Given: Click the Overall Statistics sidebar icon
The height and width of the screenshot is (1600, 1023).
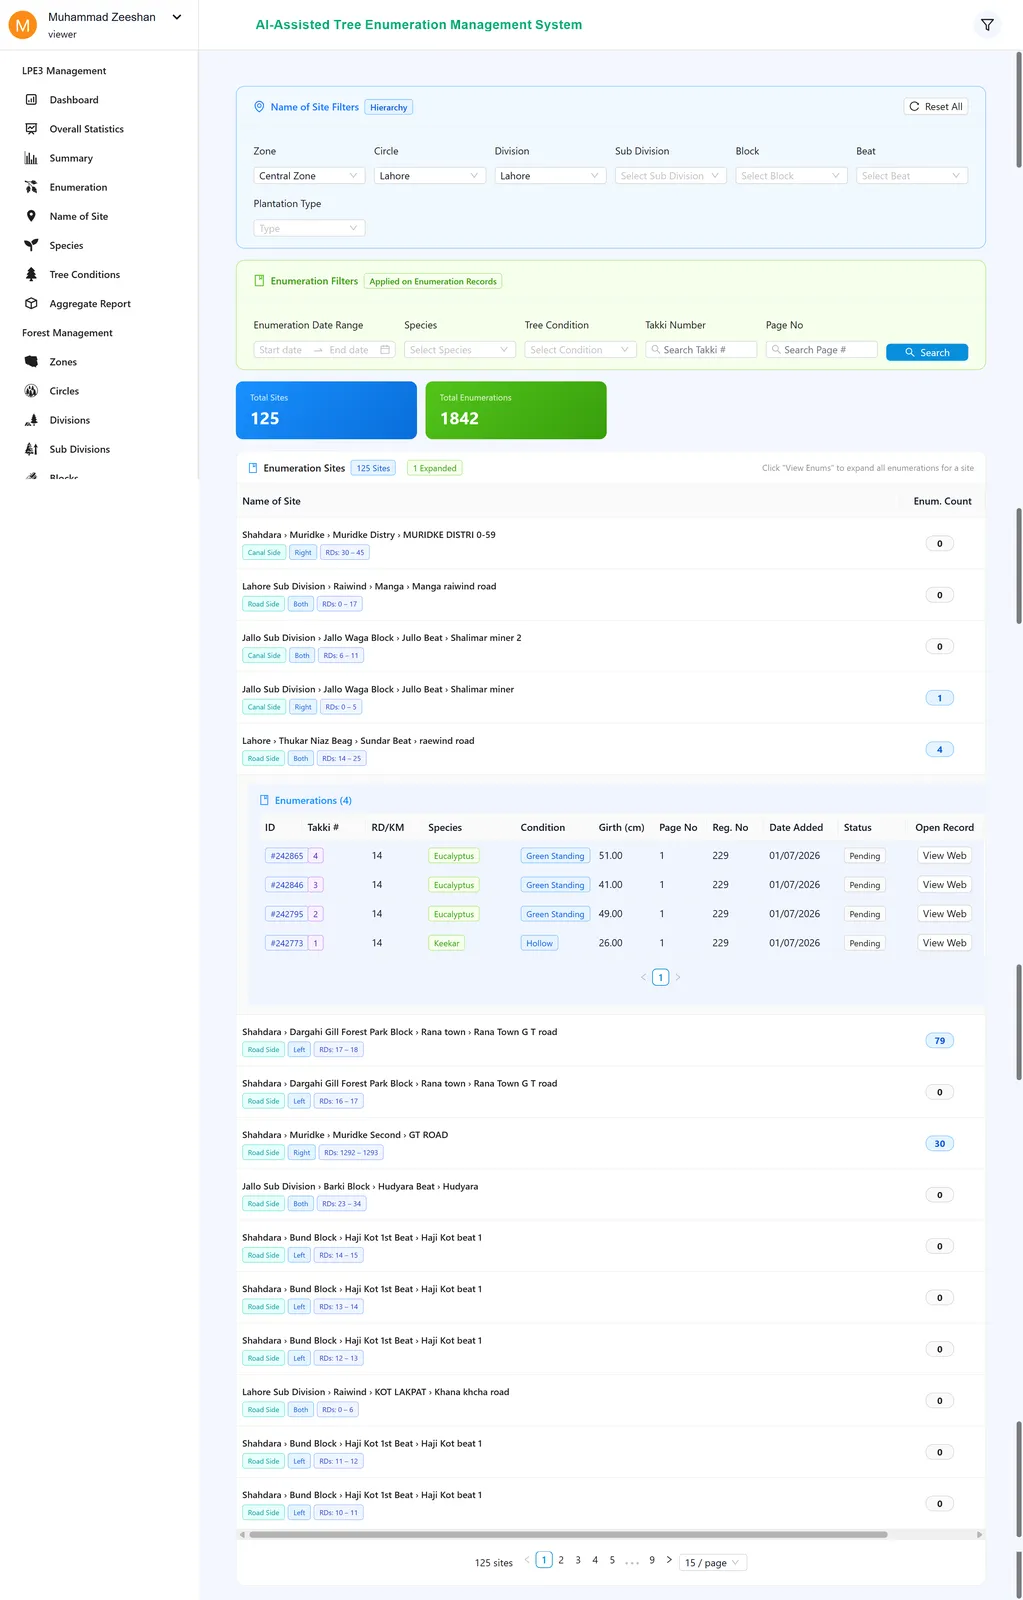Looking at the screenshot, I should (31, 129).
